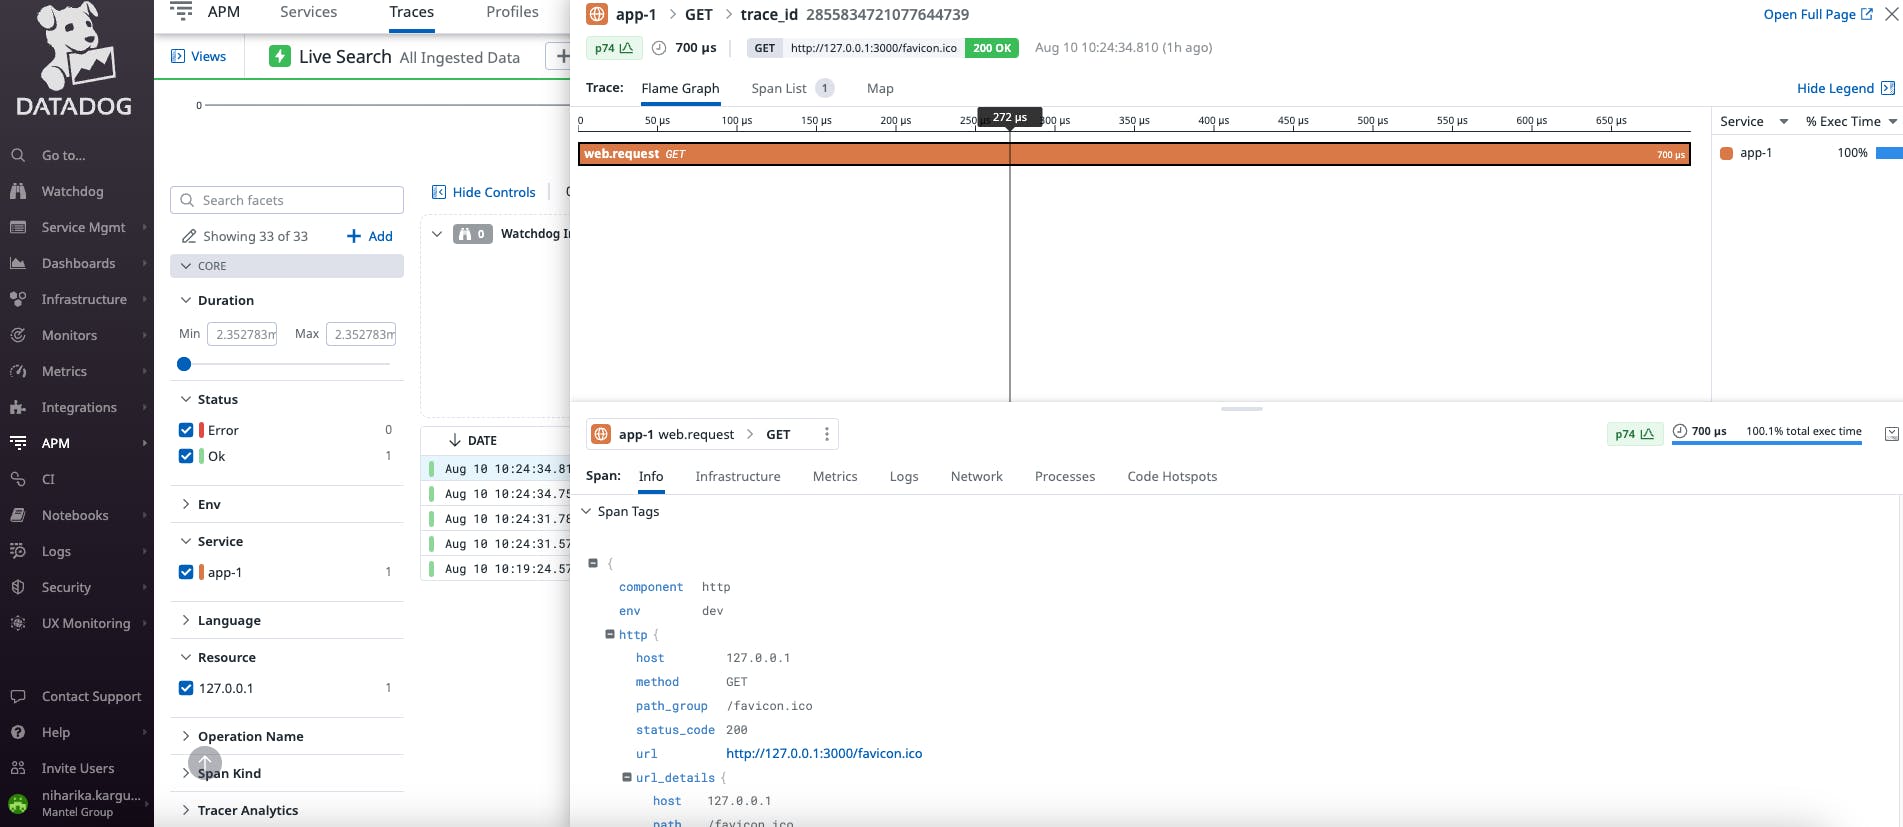Screen dimensions: 1903x827
Task: Collapse the Status facet
Action: point(186,399)
